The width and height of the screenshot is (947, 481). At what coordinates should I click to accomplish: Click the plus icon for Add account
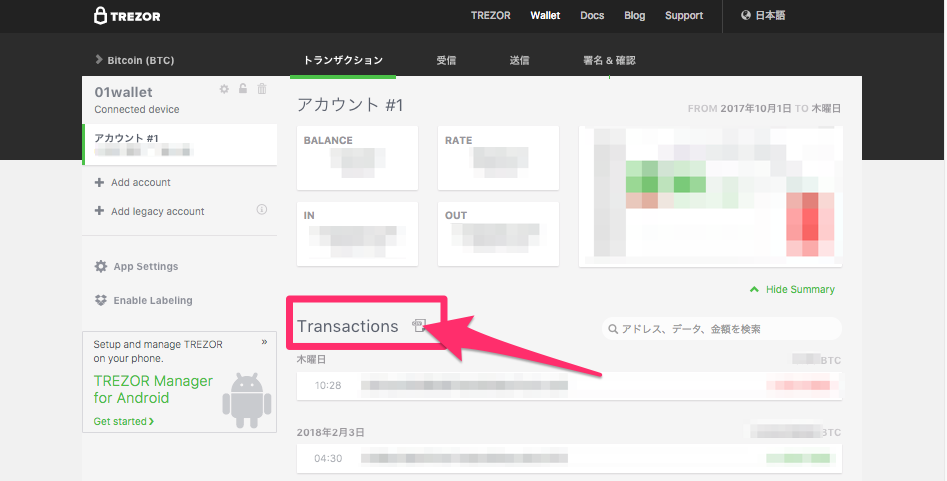pyautogui.click(x=100, y=182)
